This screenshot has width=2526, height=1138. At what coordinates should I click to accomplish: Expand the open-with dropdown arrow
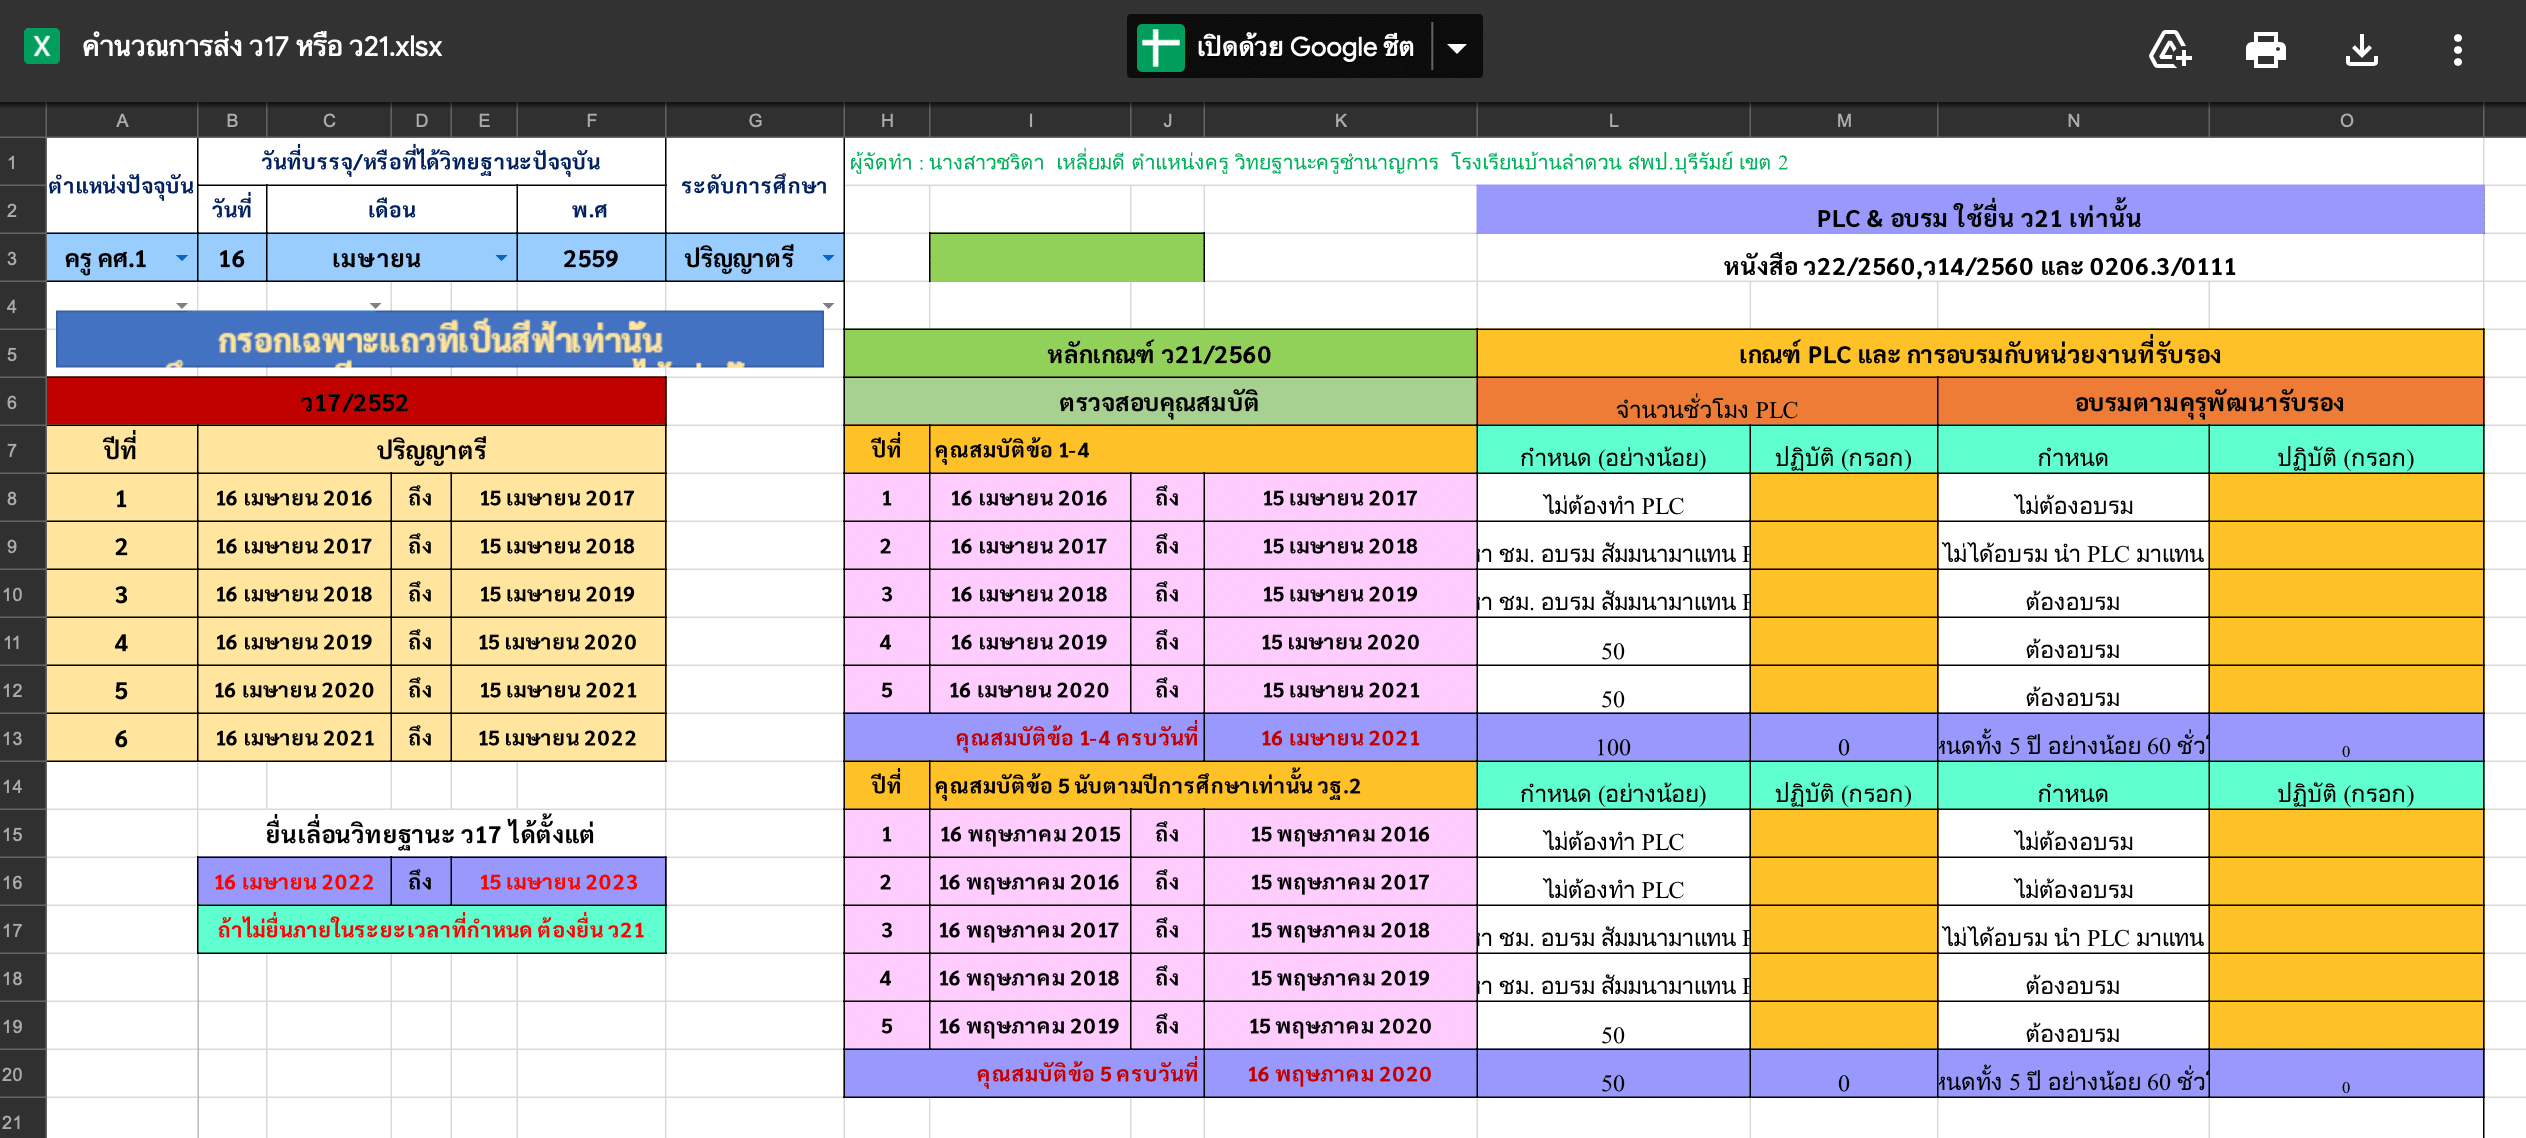click(x=1457, y=47)
